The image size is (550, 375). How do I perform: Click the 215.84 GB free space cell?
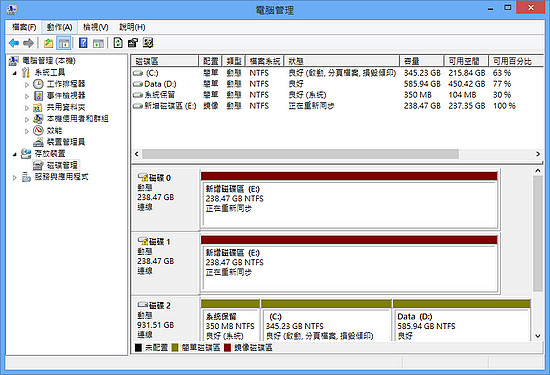[467, 73]
